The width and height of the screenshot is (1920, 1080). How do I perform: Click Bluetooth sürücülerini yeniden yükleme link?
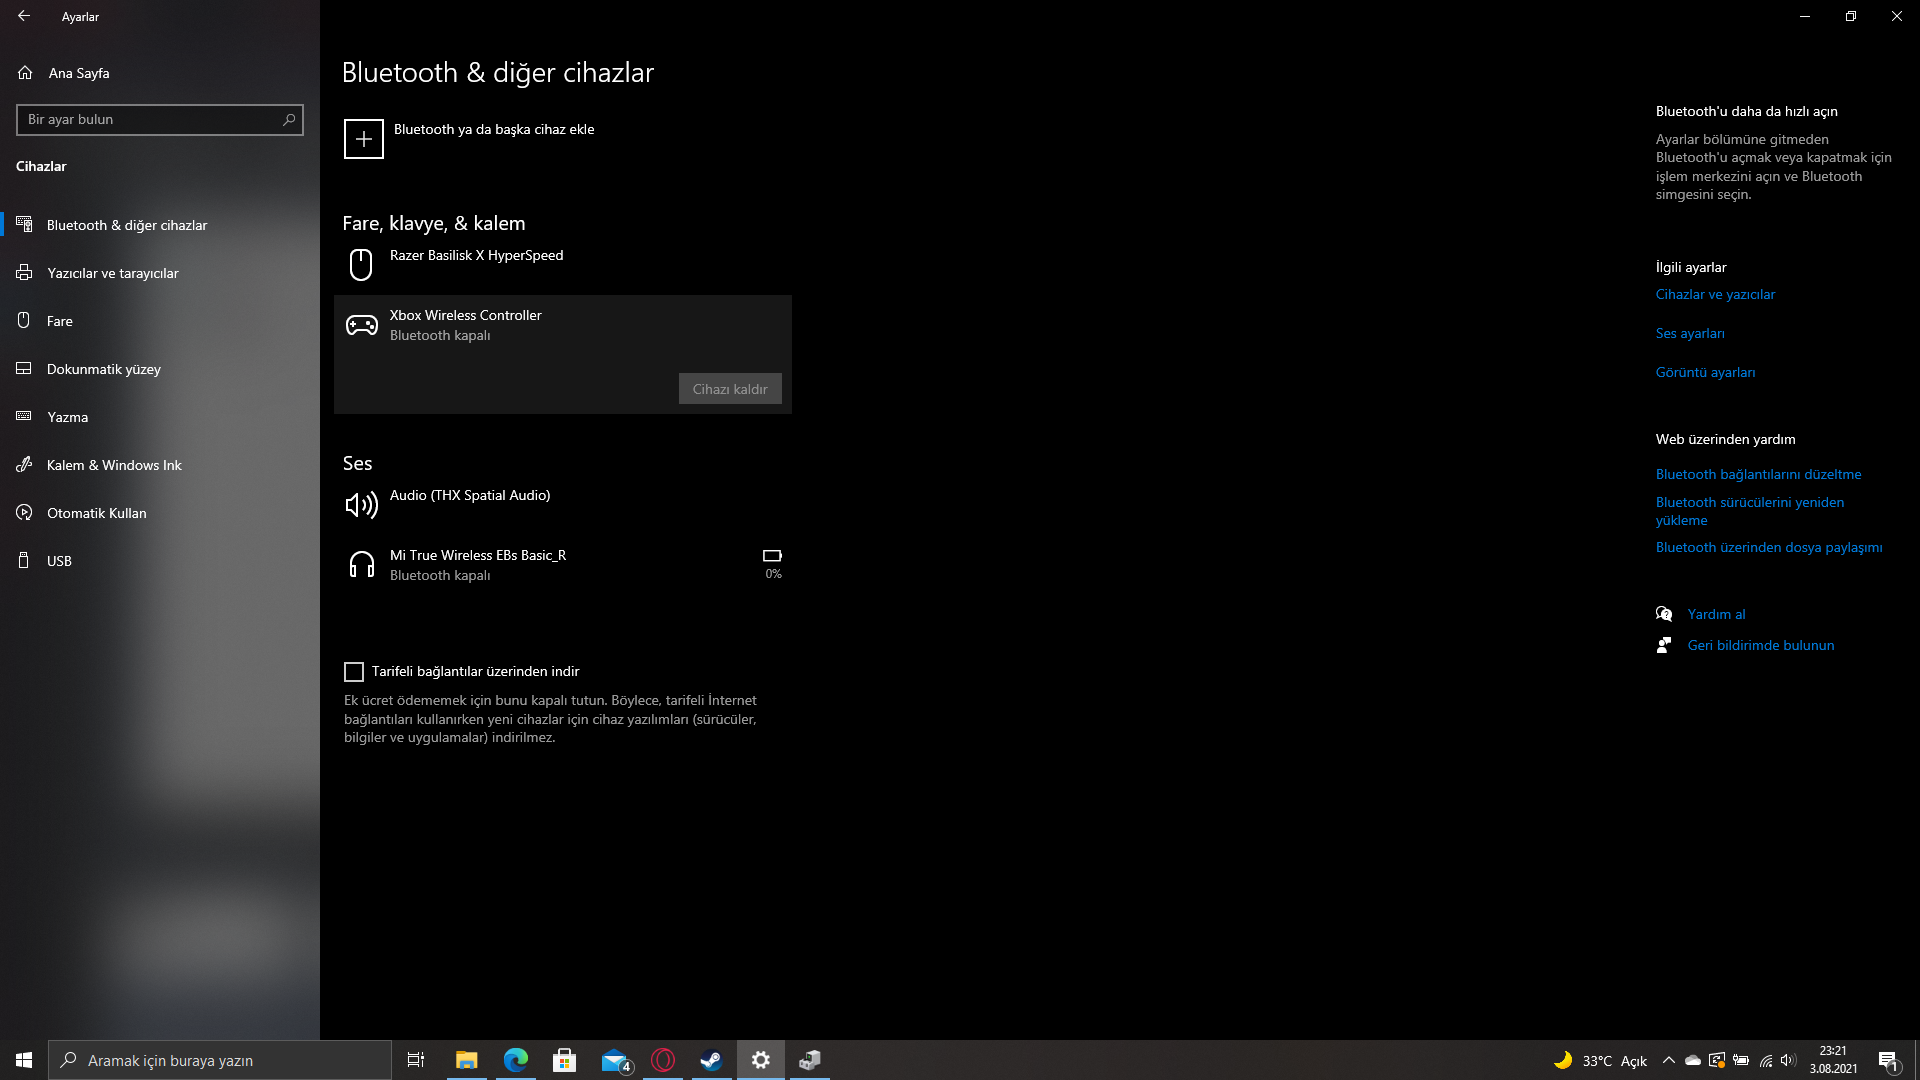click(x=1750, y=511)
